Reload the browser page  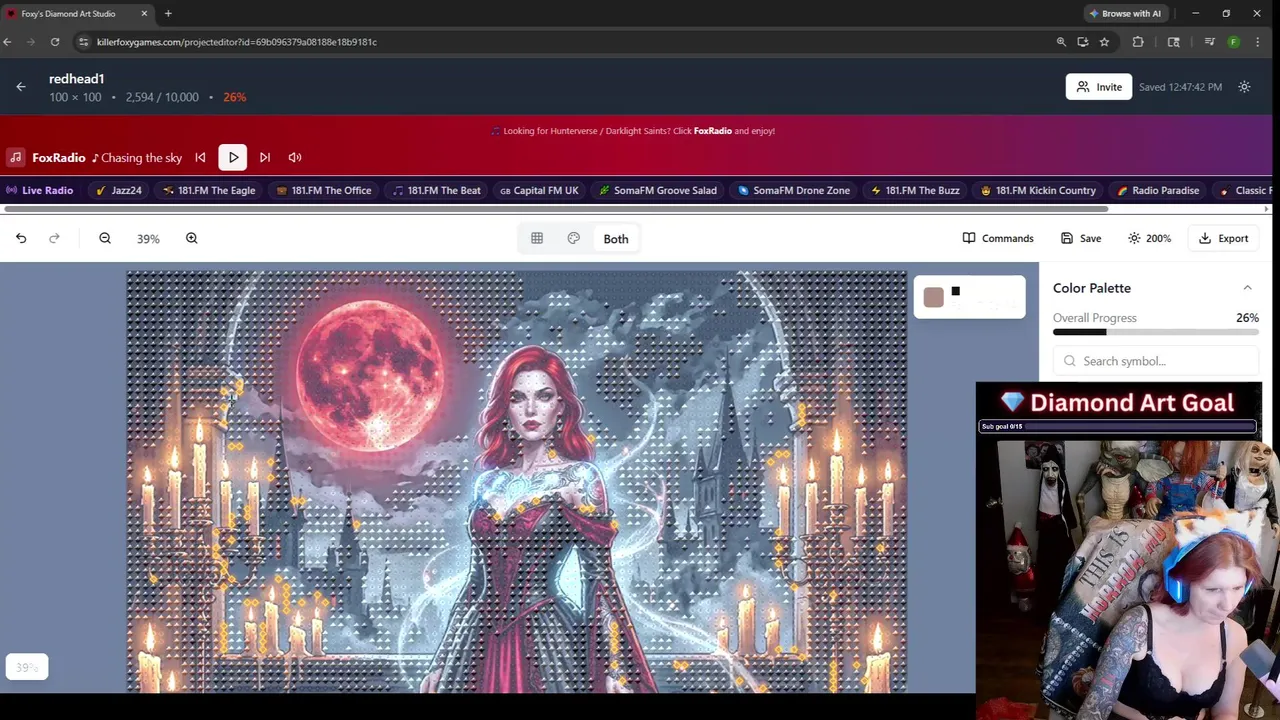[55, 42]
